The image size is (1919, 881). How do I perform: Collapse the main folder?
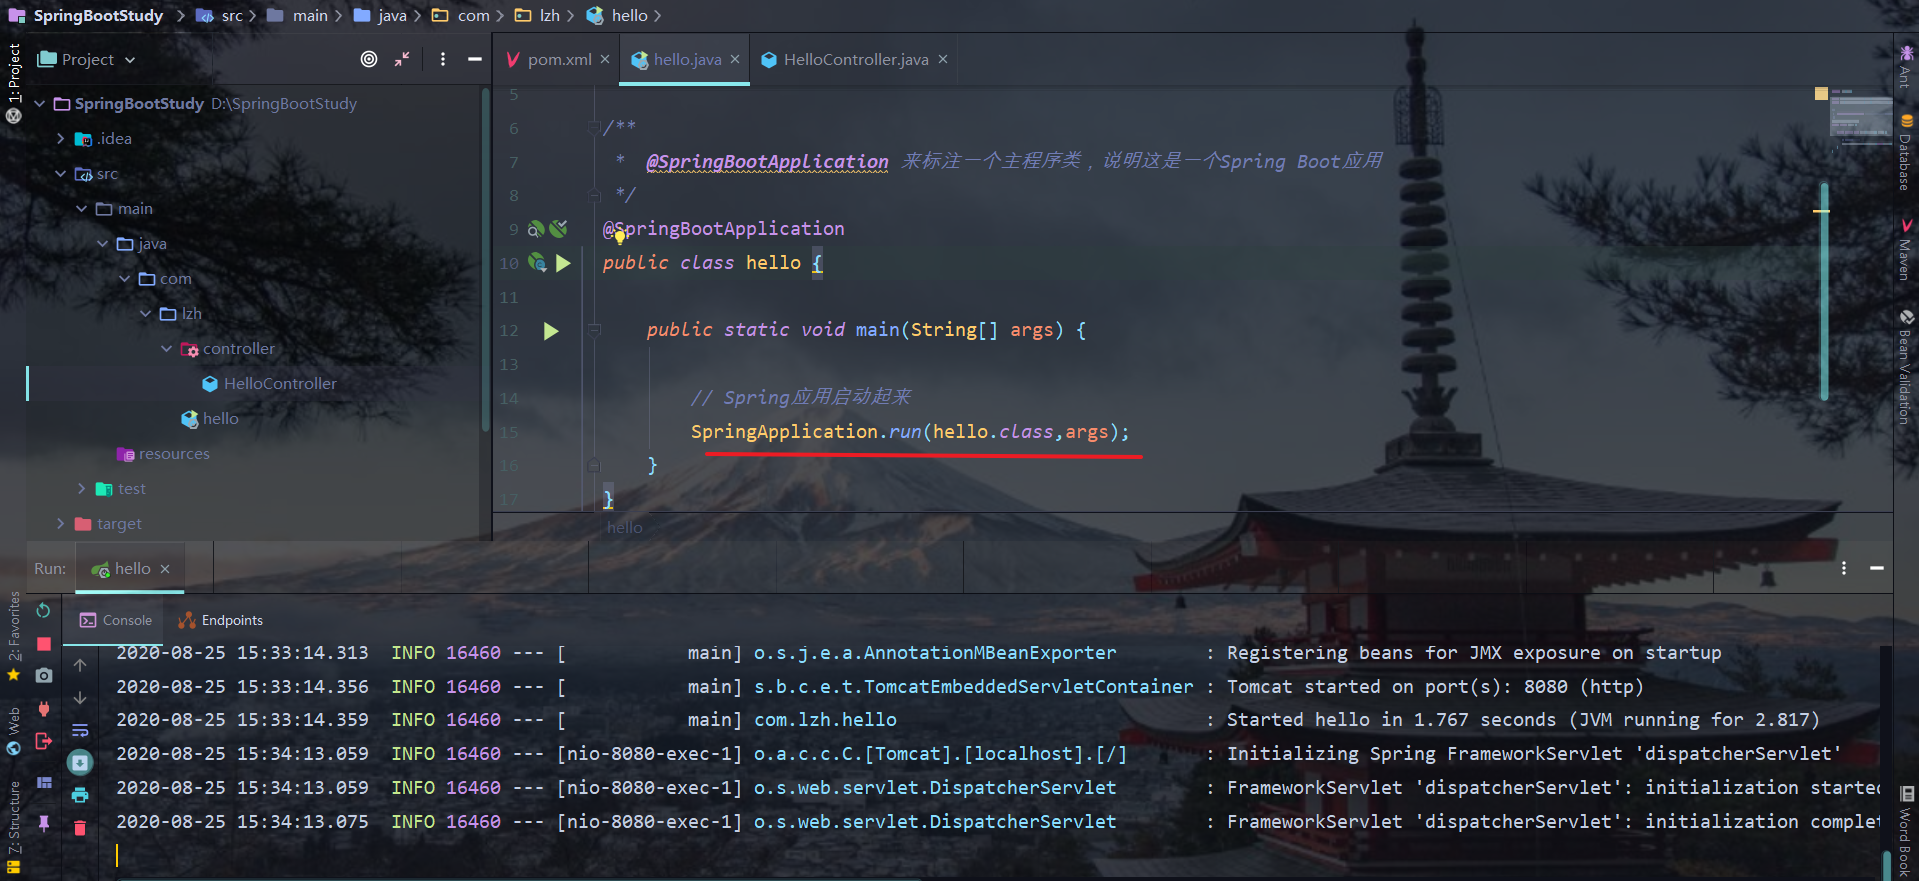pos(82,208)
